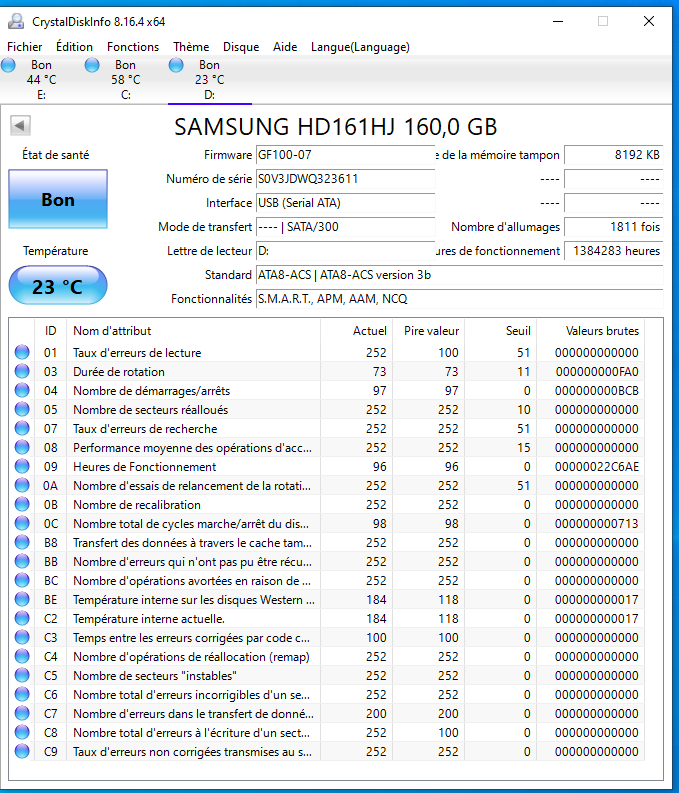Click the Bon health status button
679x793 pixels.
[x=58, y=200]
